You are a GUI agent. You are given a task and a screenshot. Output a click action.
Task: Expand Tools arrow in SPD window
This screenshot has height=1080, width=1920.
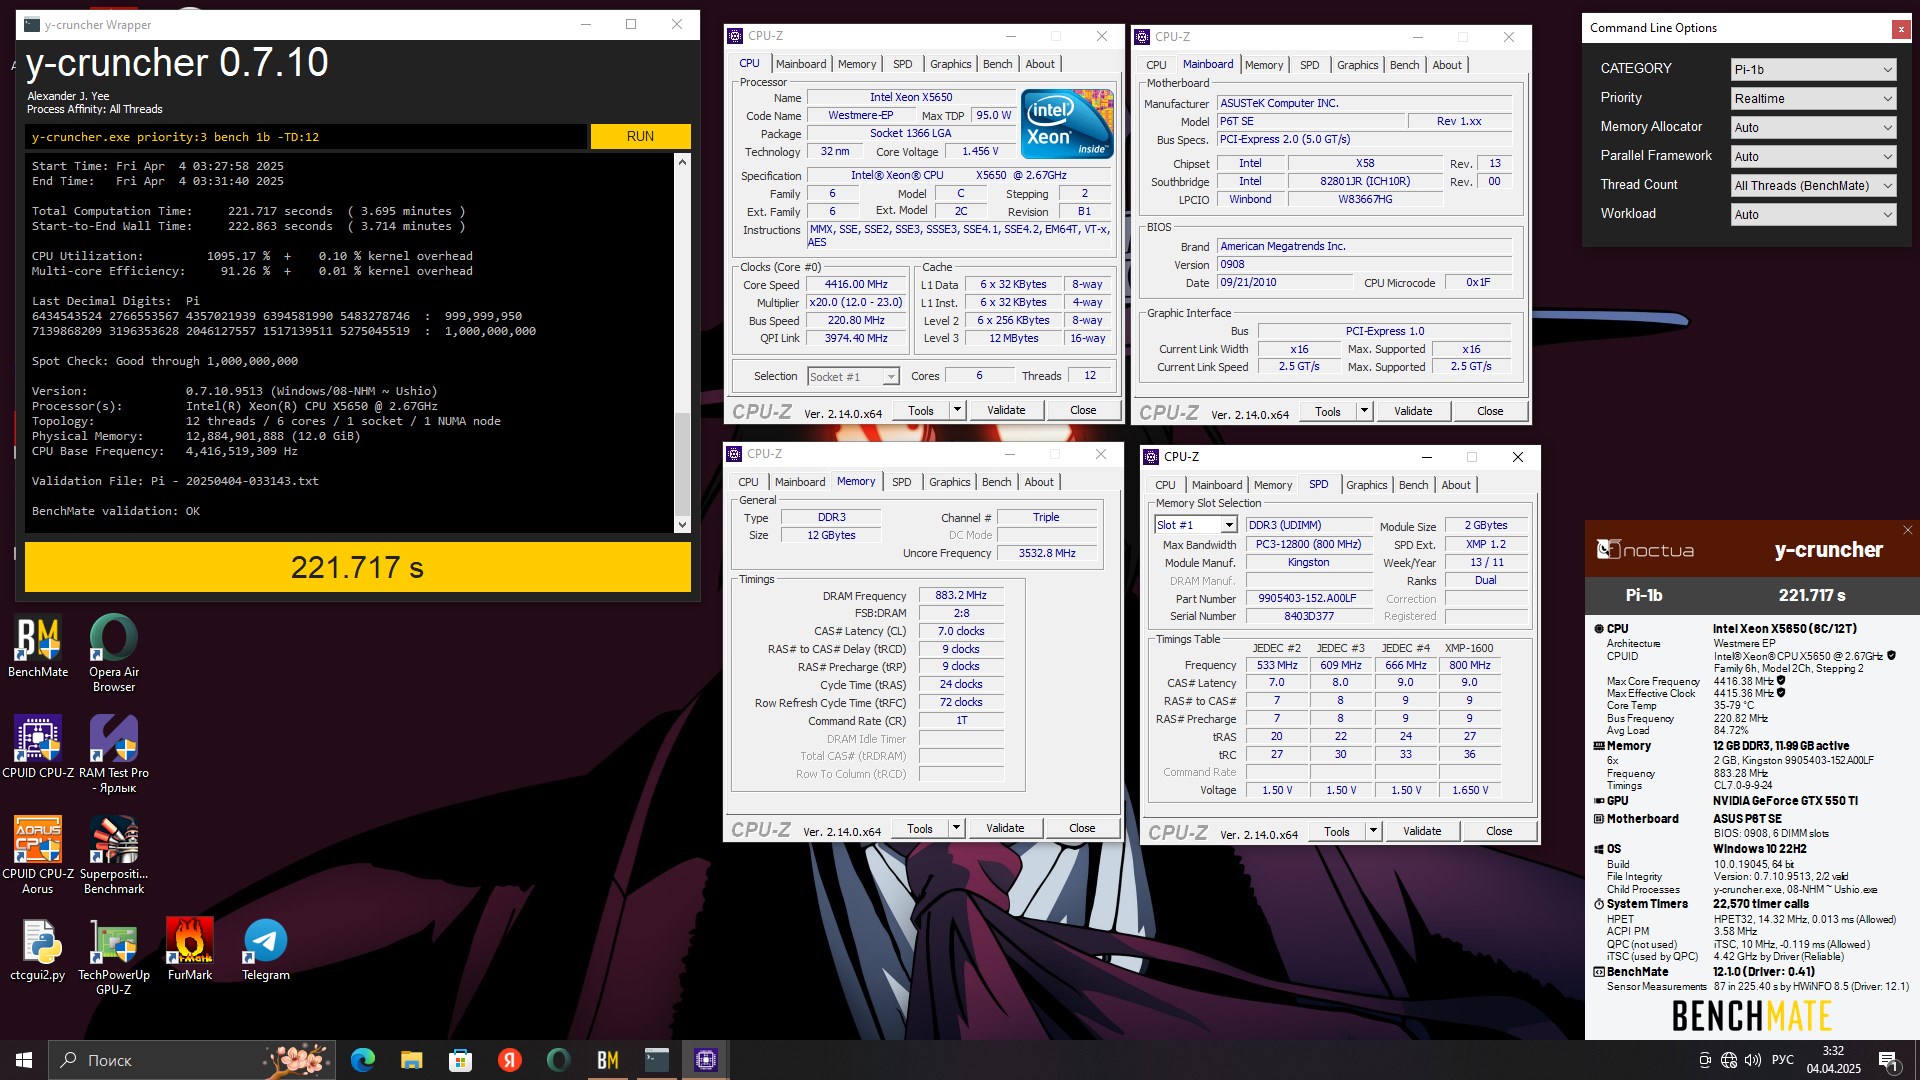point(1373,831)
